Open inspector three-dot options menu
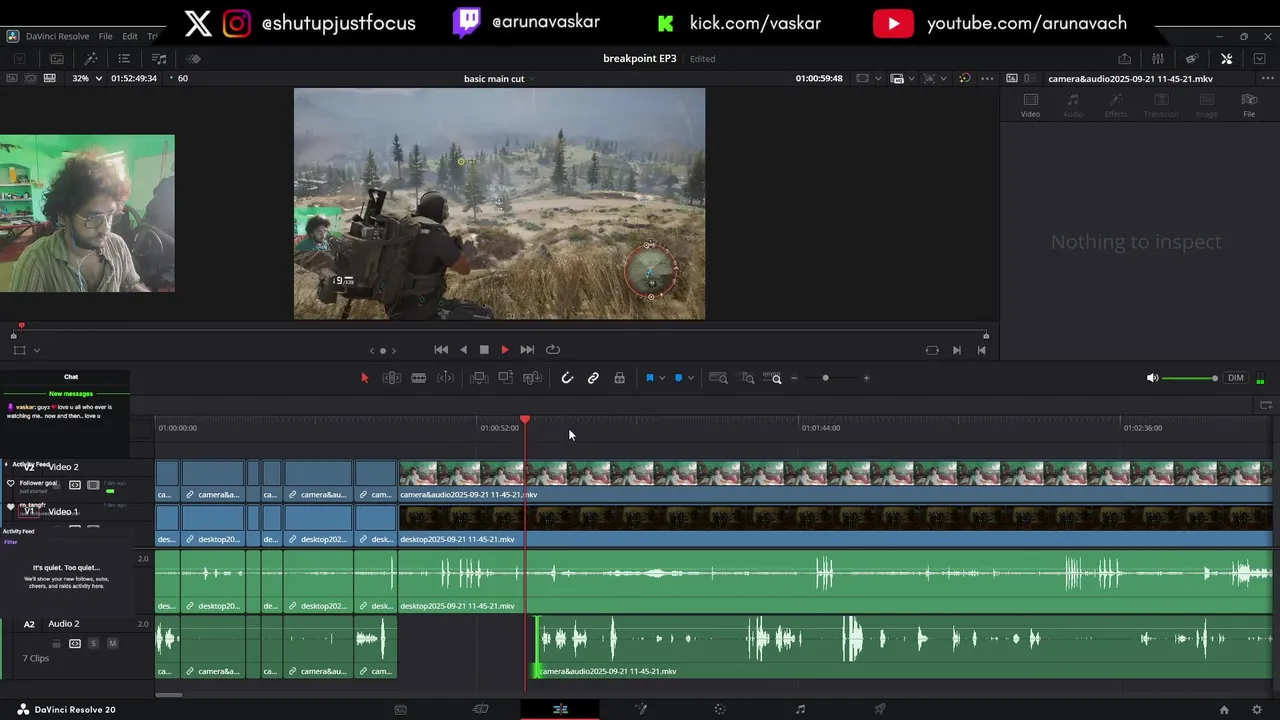The width and height of the screenshot is (1280, 720). click(x=1266, y=78)
